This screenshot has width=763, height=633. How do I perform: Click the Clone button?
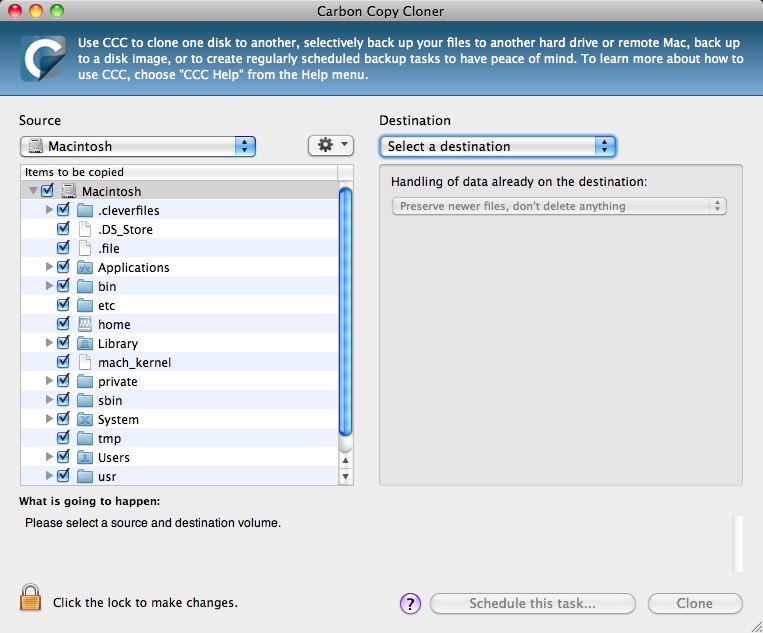click(695, 603)
